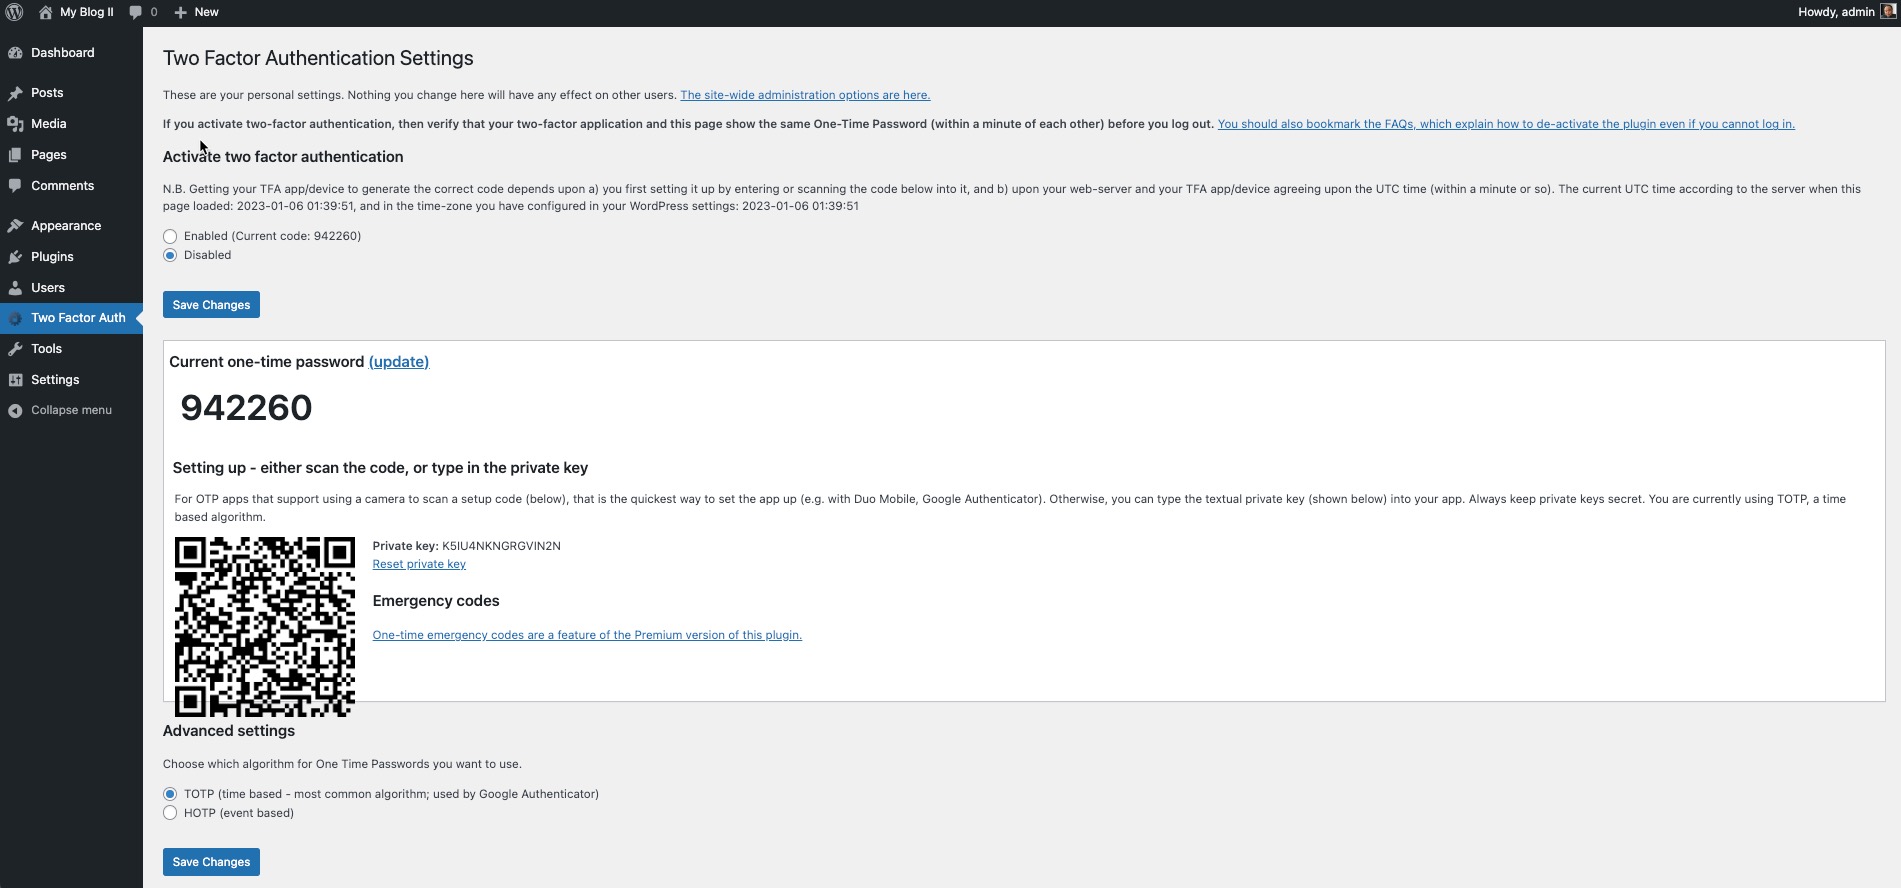Click the admin avatar icon
Image resolution: width=1901 pixels, height=888 pixels.
coord(1888,12)
